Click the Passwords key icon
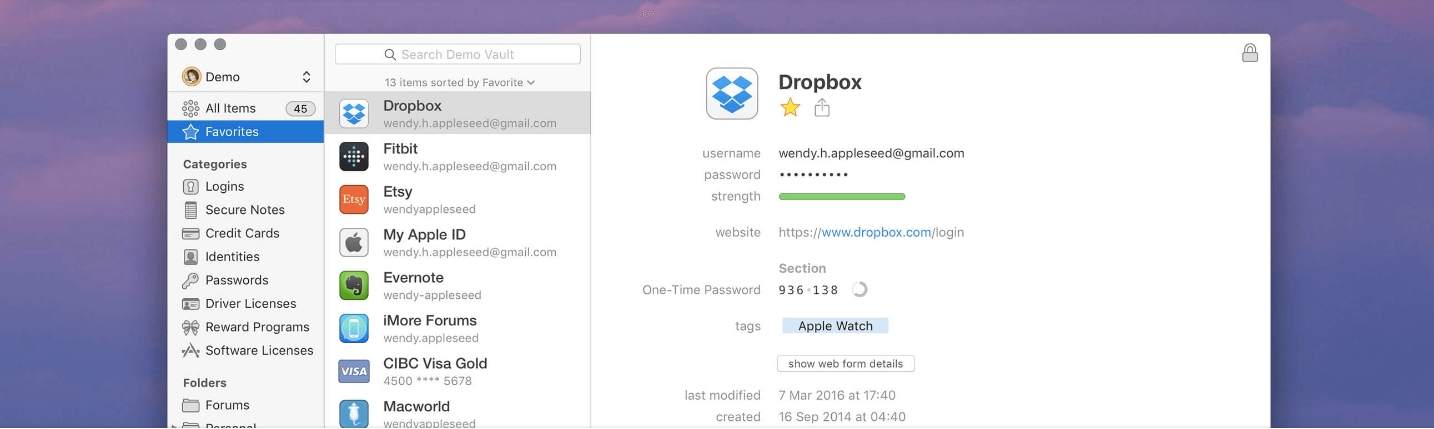1434x429 pixels. tap(191, 280)
